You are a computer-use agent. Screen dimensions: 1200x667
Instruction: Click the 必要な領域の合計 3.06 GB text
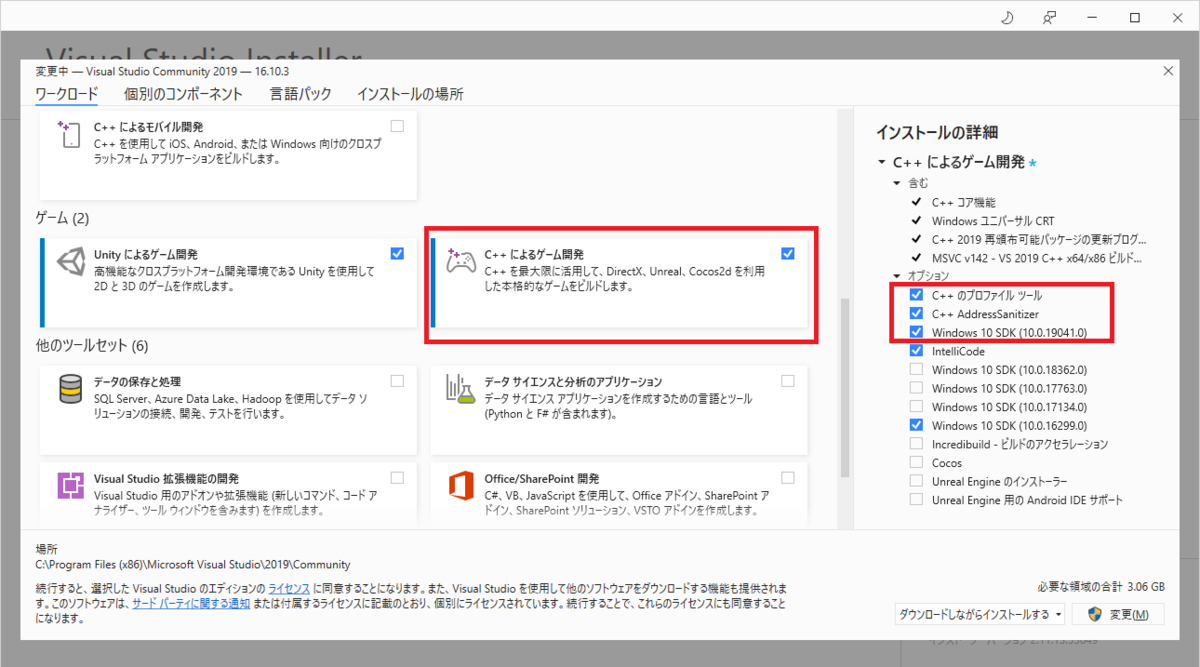click(1102, 588)
